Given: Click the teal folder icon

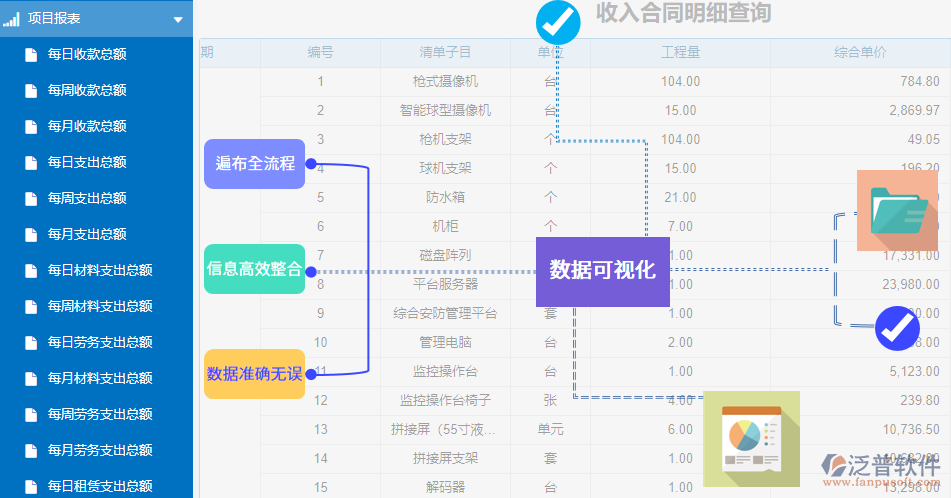Looking at the screenshot, I should point(897,211).
